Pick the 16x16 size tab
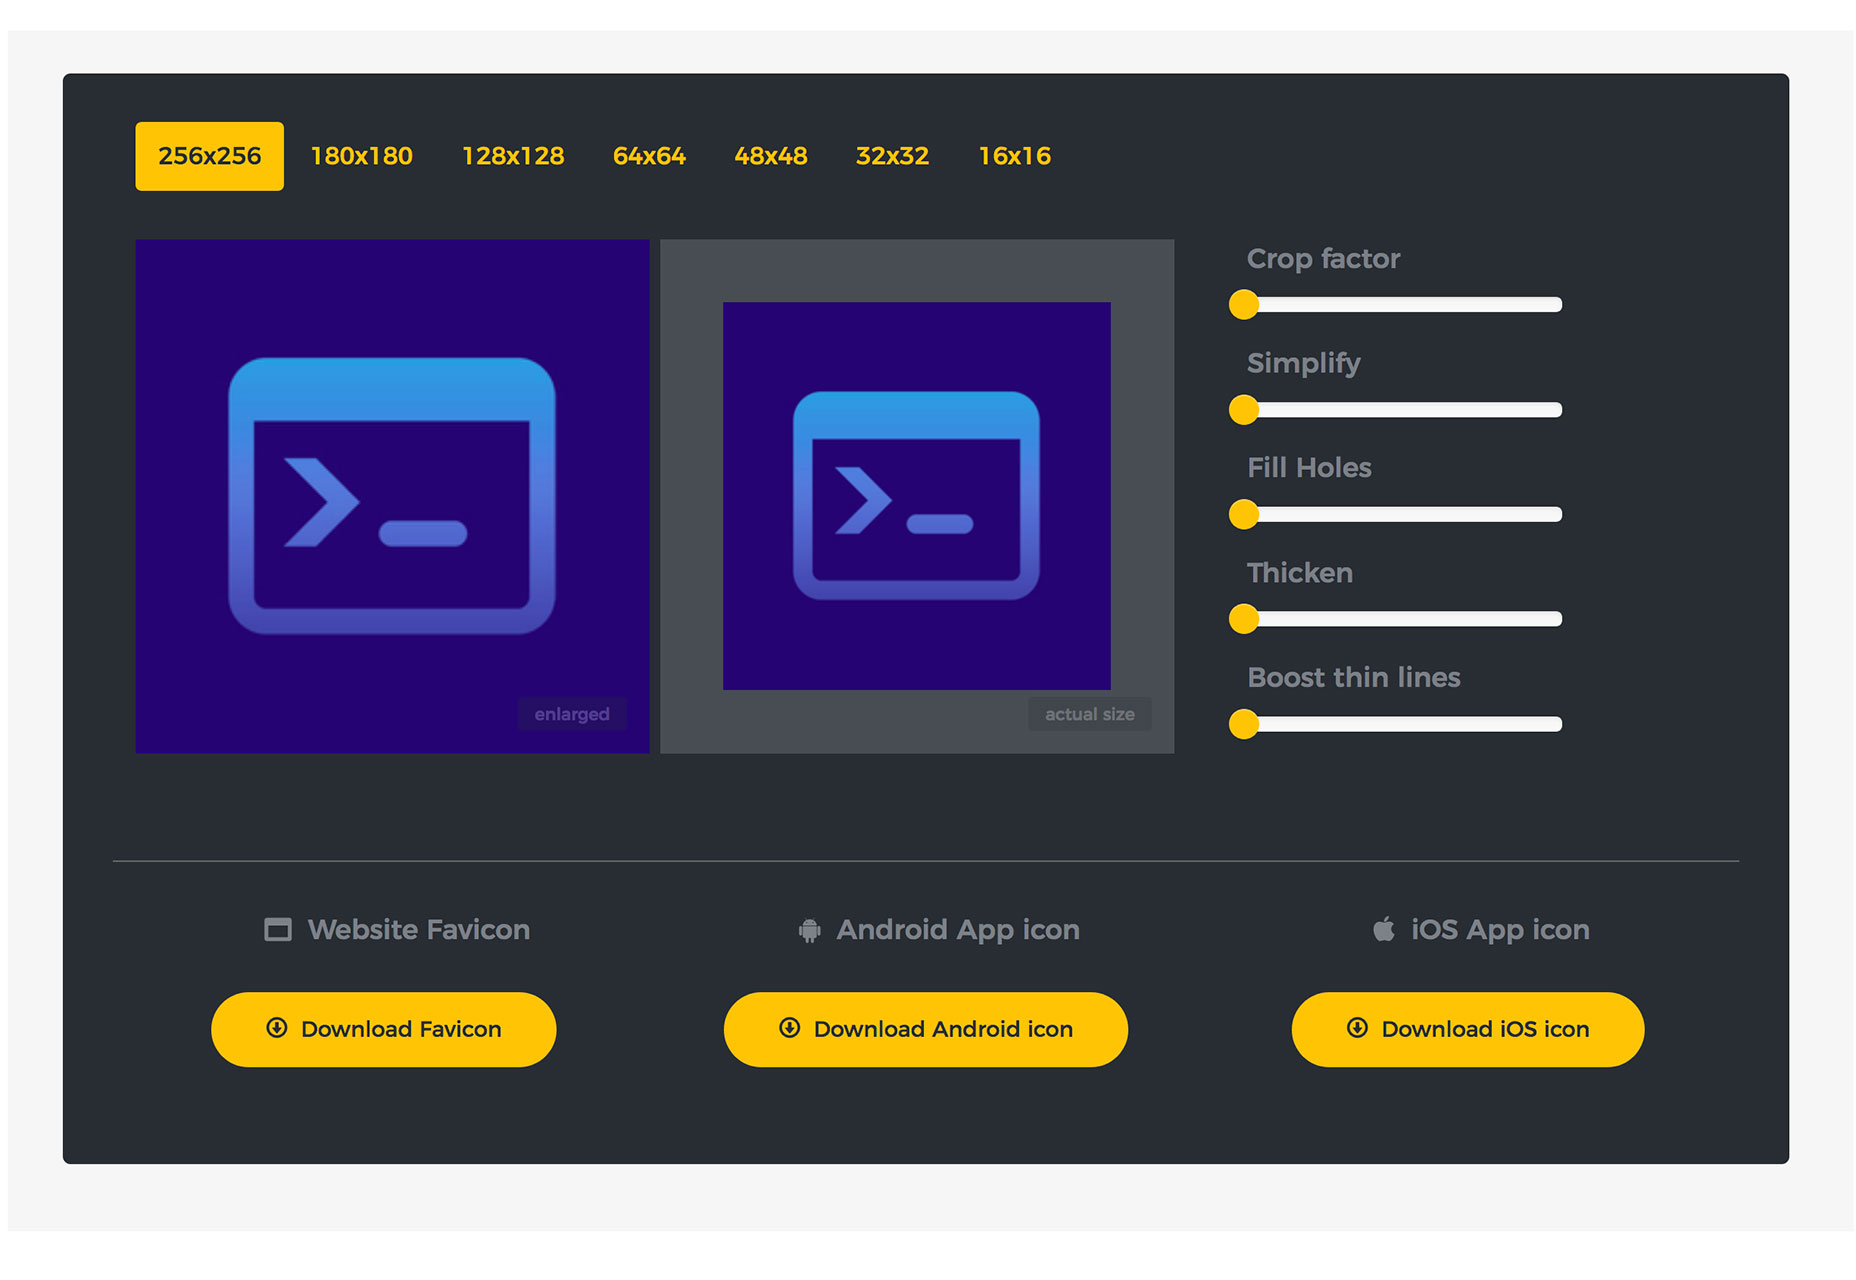The image size is (1856, 1280). (1014, 156)
